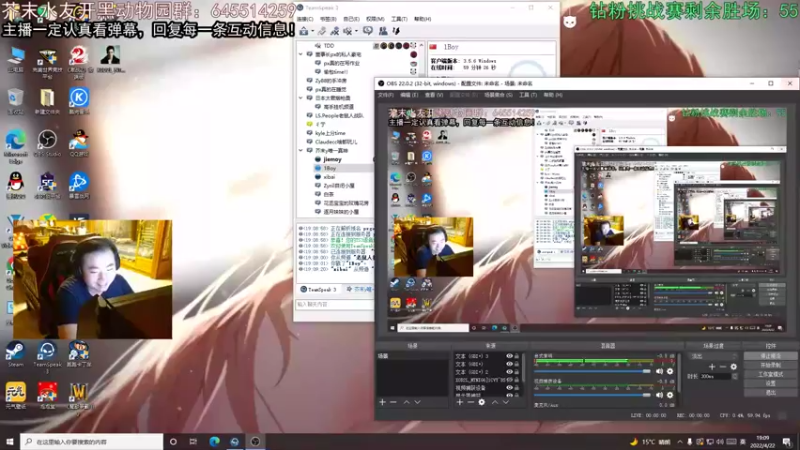
Task: Mute the 视频捕获设备 audio in mixer
Action: [x=659, y=395]
